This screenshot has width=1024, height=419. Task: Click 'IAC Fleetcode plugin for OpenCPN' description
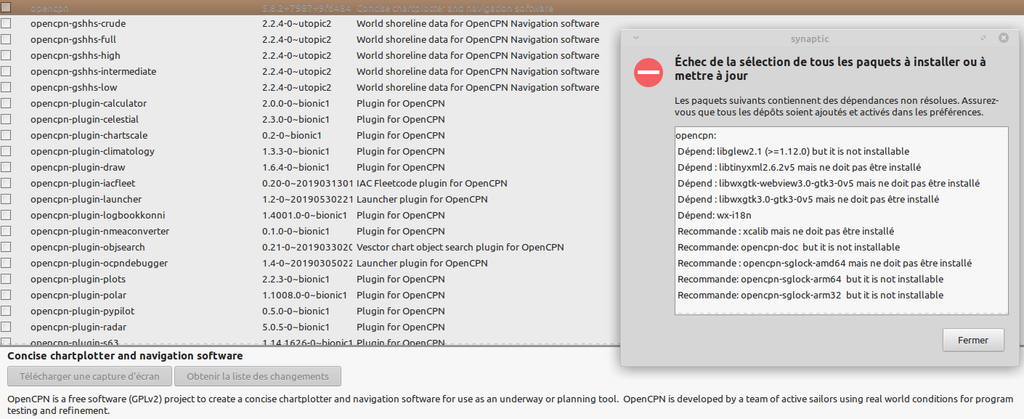tap(432, 183)
